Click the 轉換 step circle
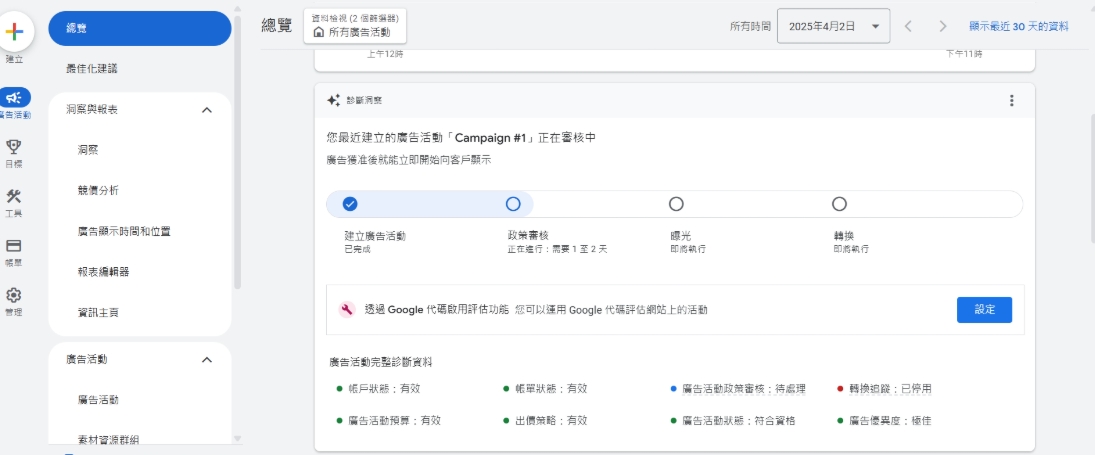The image size is (1095, 455). (x=839, y=204)
